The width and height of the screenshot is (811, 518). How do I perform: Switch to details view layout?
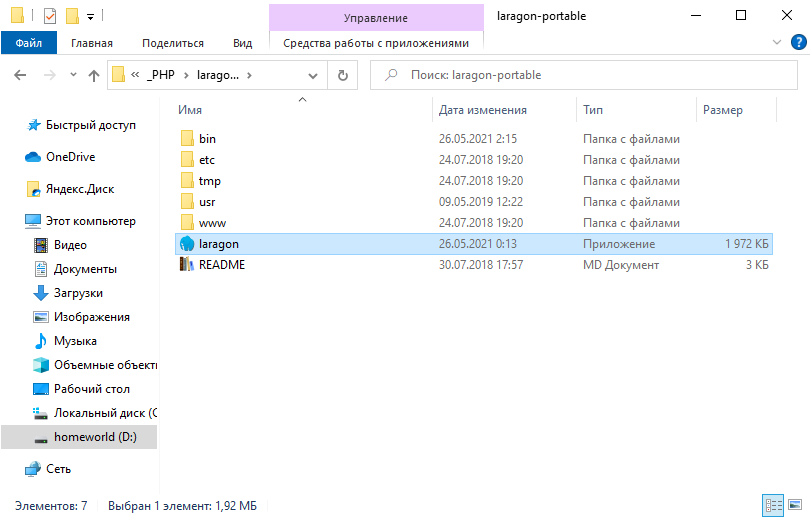tap(772, 503)
